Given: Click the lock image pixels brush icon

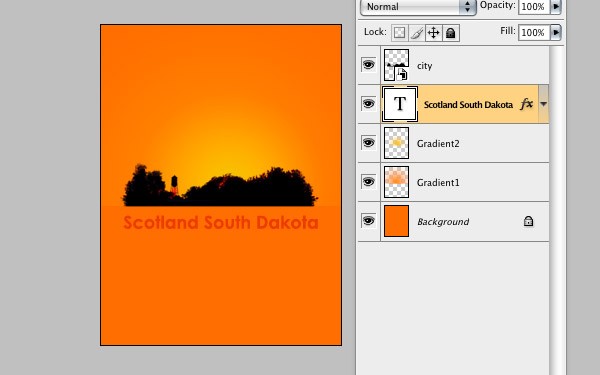Looking at the screenshot, I should coord(417,33).
